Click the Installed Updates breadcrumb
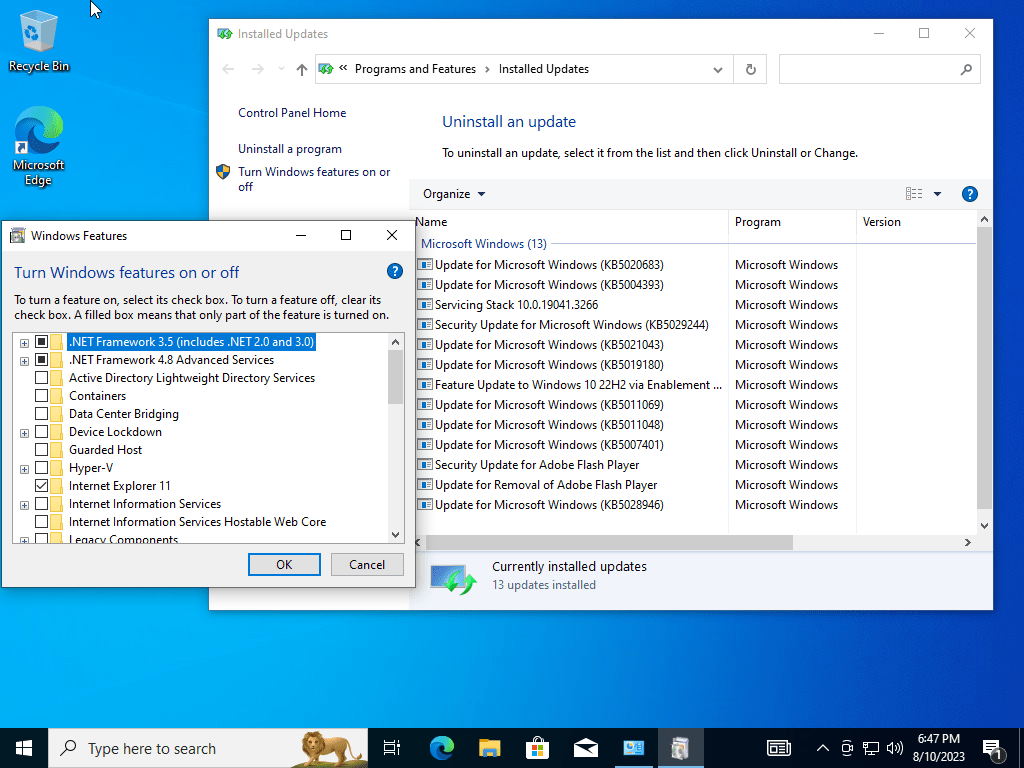The image size is (1024, 768). (543, 69)
